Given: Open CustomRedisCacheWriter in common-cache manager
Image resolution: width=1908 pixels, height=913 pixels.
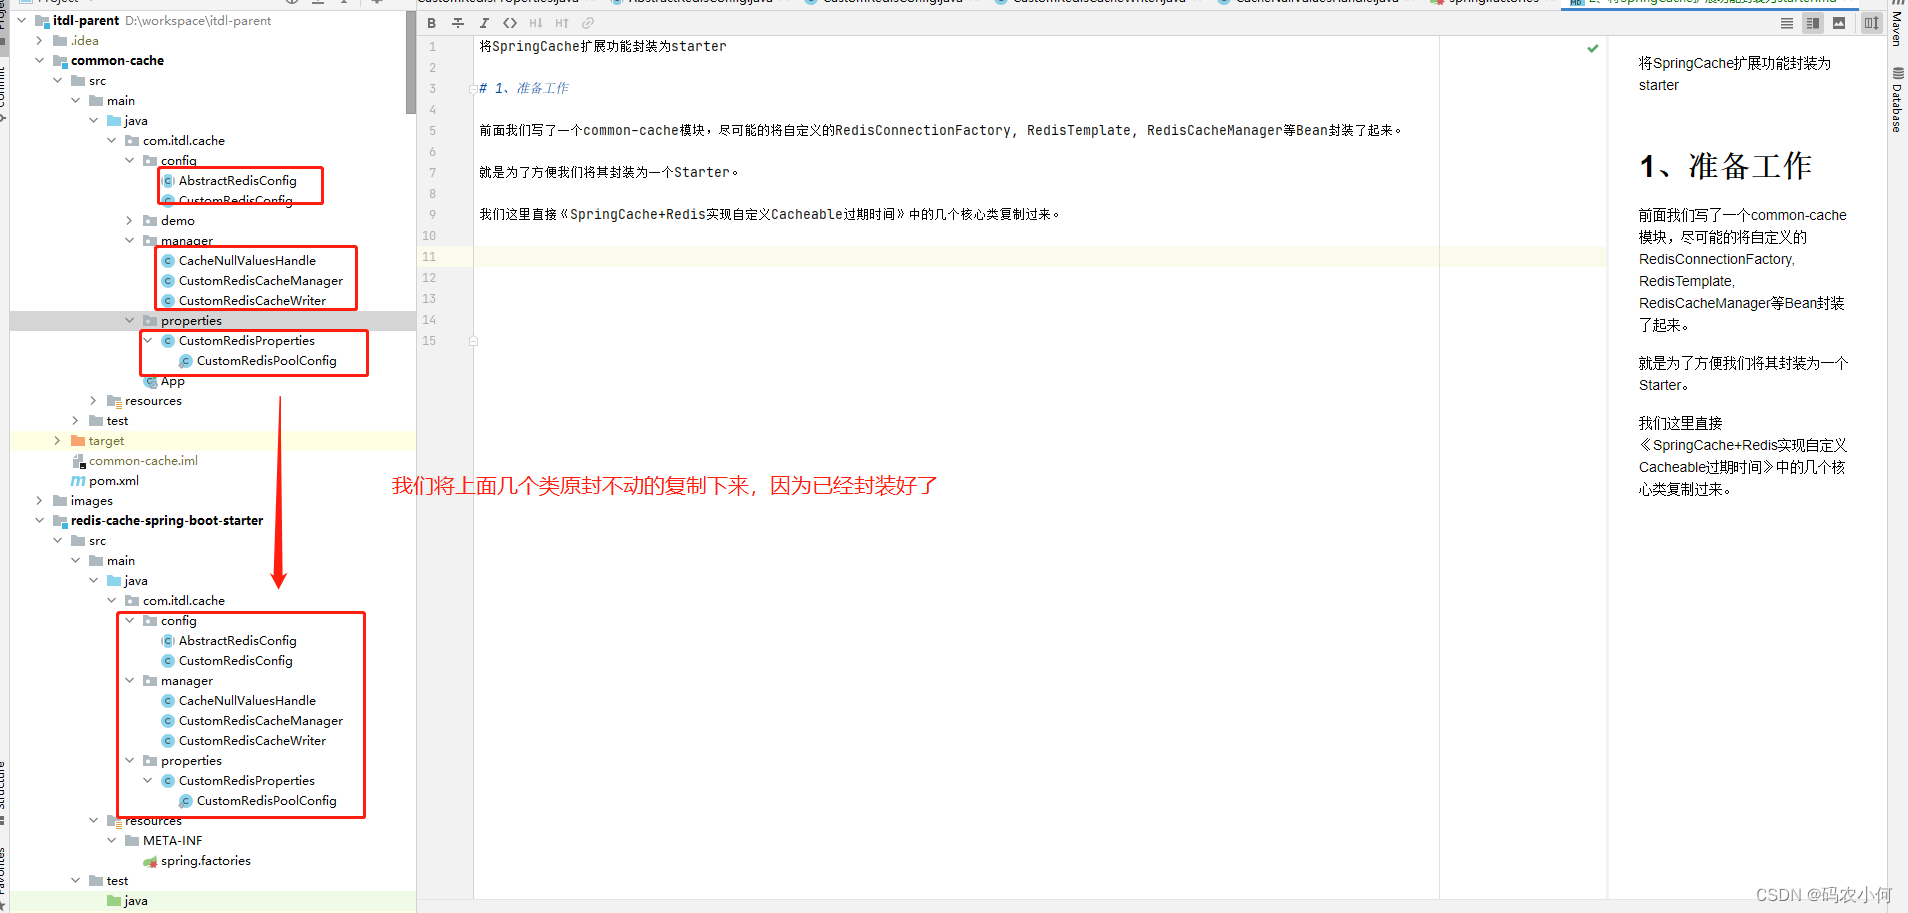Looking at the screenshot, I should 252,300.
